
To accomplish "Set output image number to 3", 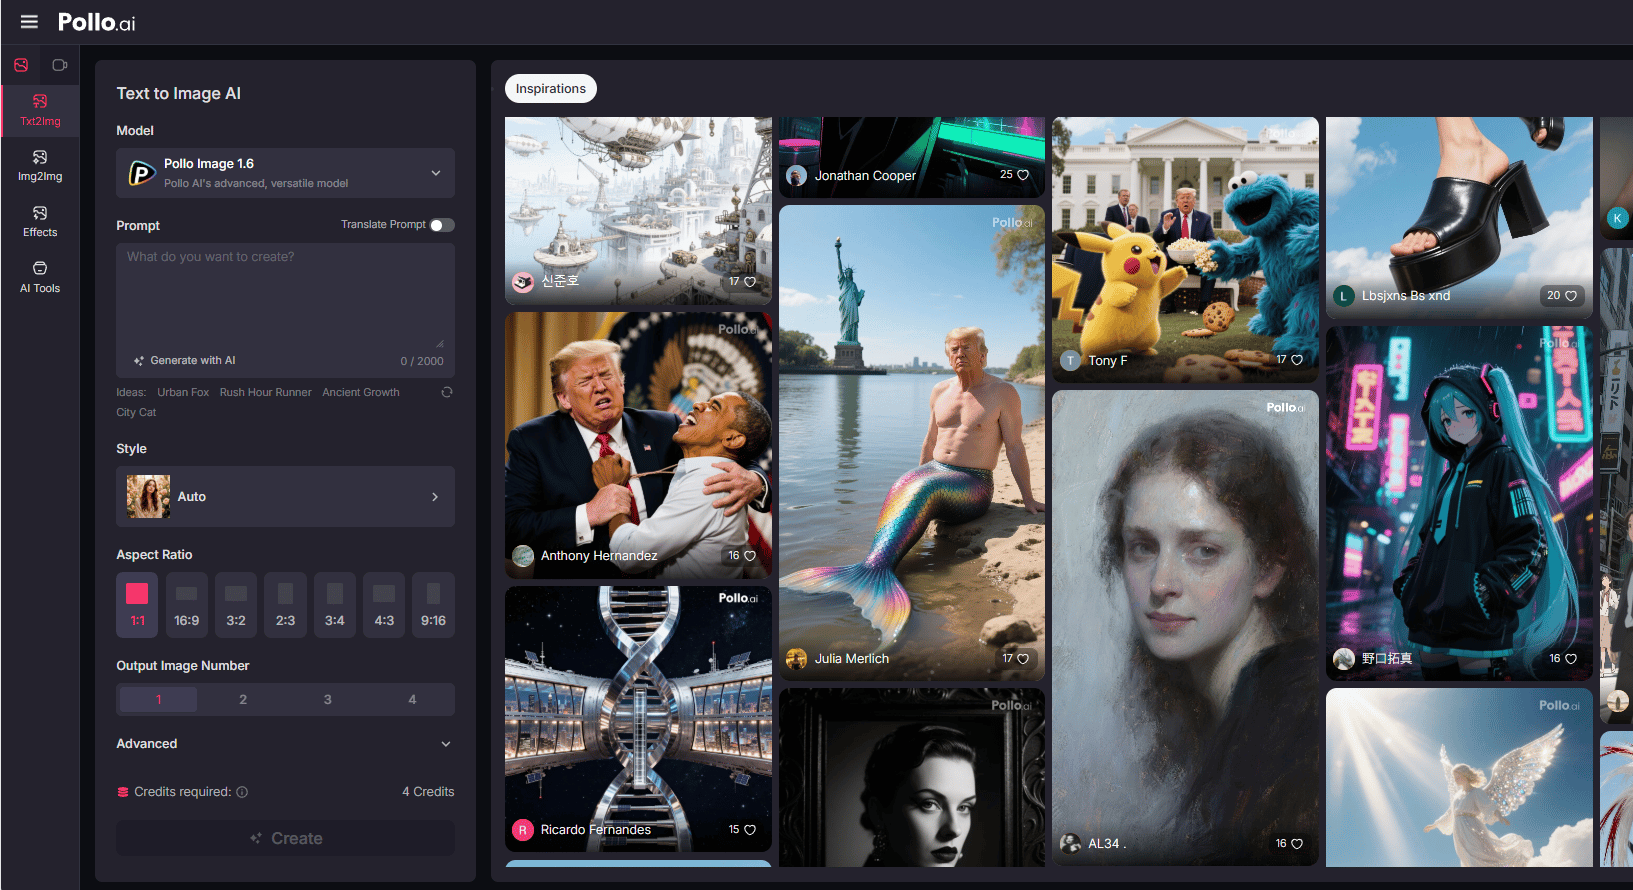I will pyautogui.click(x=327, y=699).
